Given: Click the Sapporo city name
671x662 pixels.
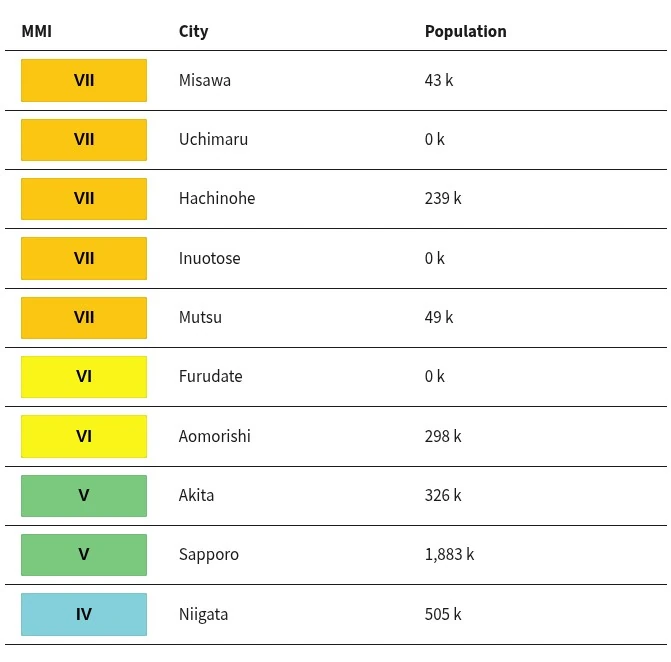Looking at the screenshot, I should 209,555.
